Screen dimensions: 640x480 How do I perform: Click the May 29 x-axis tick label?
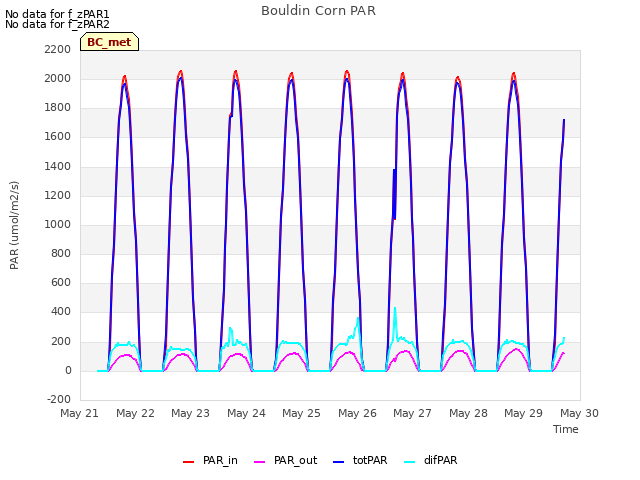click(x=524, y=413)
